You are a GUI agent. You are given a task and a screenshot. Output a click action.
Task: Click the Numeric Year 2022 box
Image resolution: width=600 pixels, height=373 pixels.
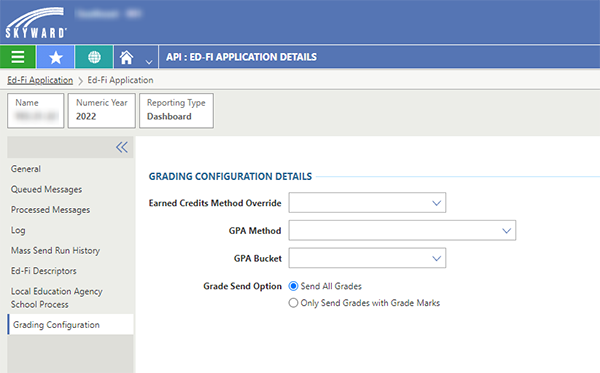click(101, 111)
